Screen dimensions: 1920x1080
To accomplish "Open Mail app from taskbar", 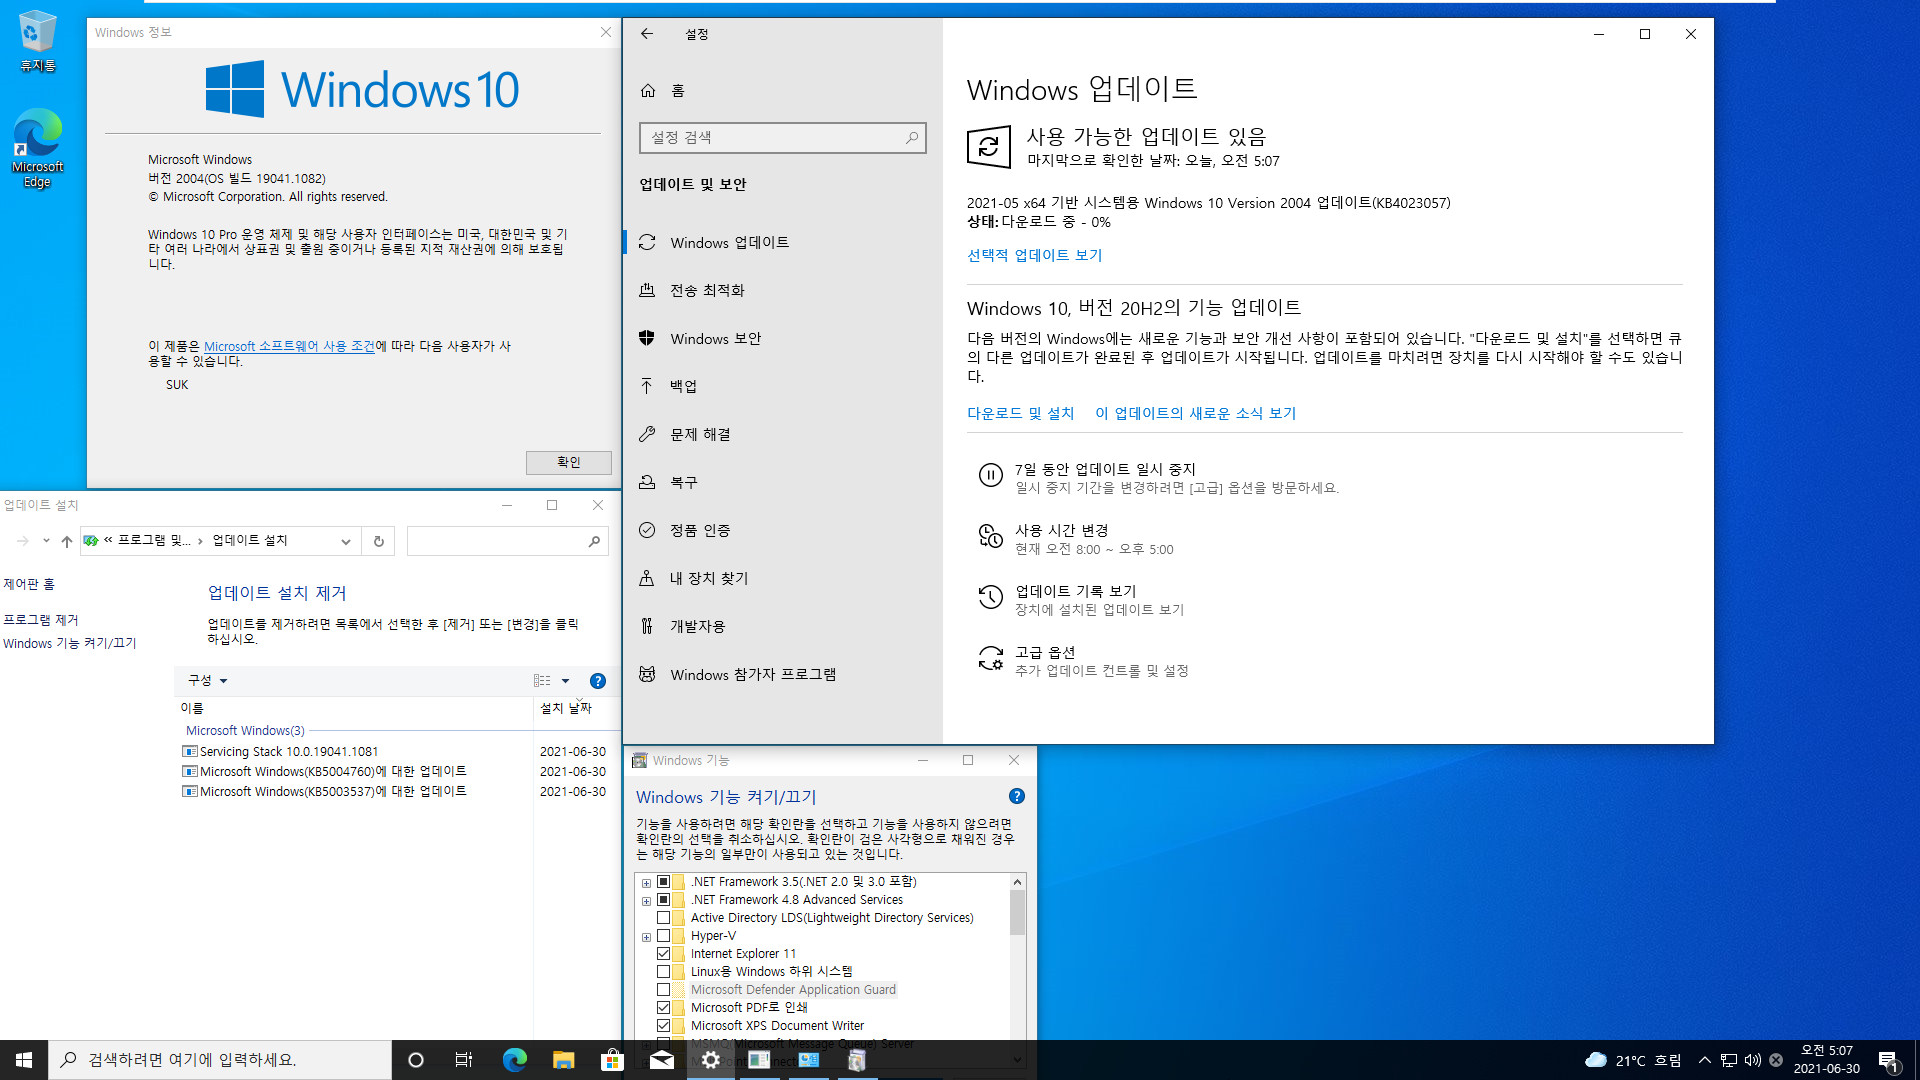I will [x=661, y=1060].
